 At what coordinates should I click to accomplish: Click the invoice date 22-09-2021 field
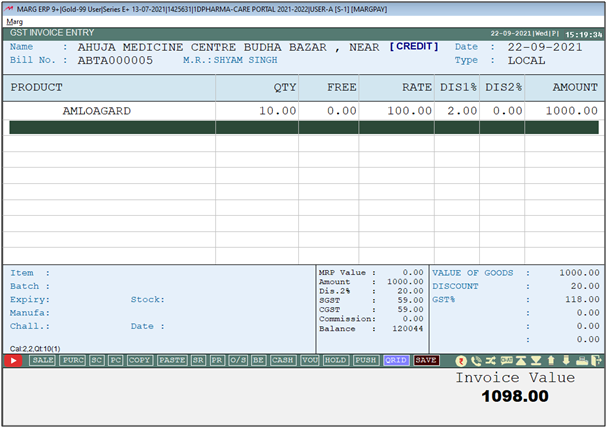(545, 47)
